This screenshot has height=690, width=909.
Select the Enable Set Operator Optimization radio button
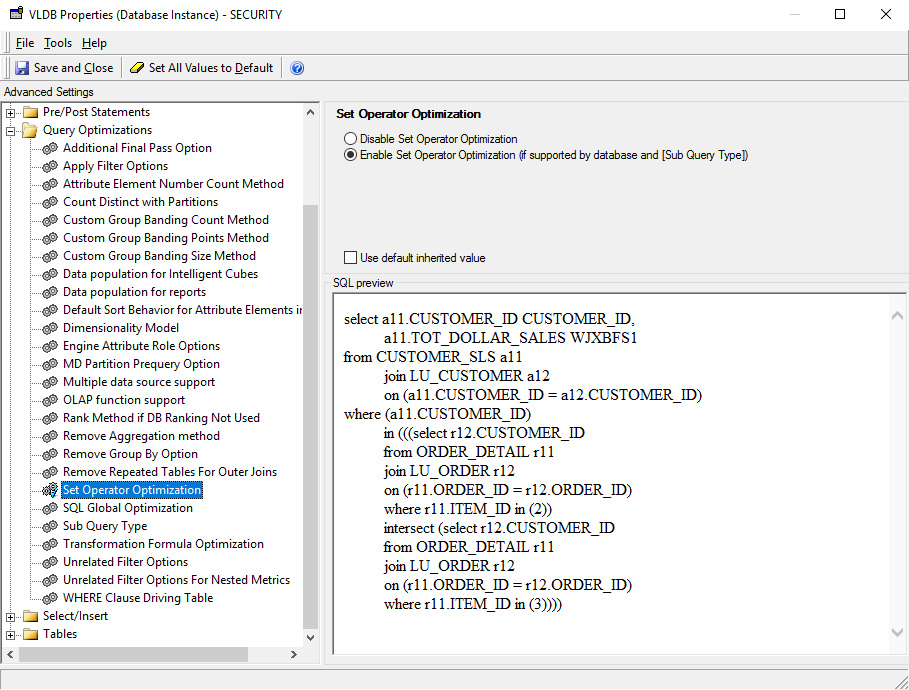point(354,155)
